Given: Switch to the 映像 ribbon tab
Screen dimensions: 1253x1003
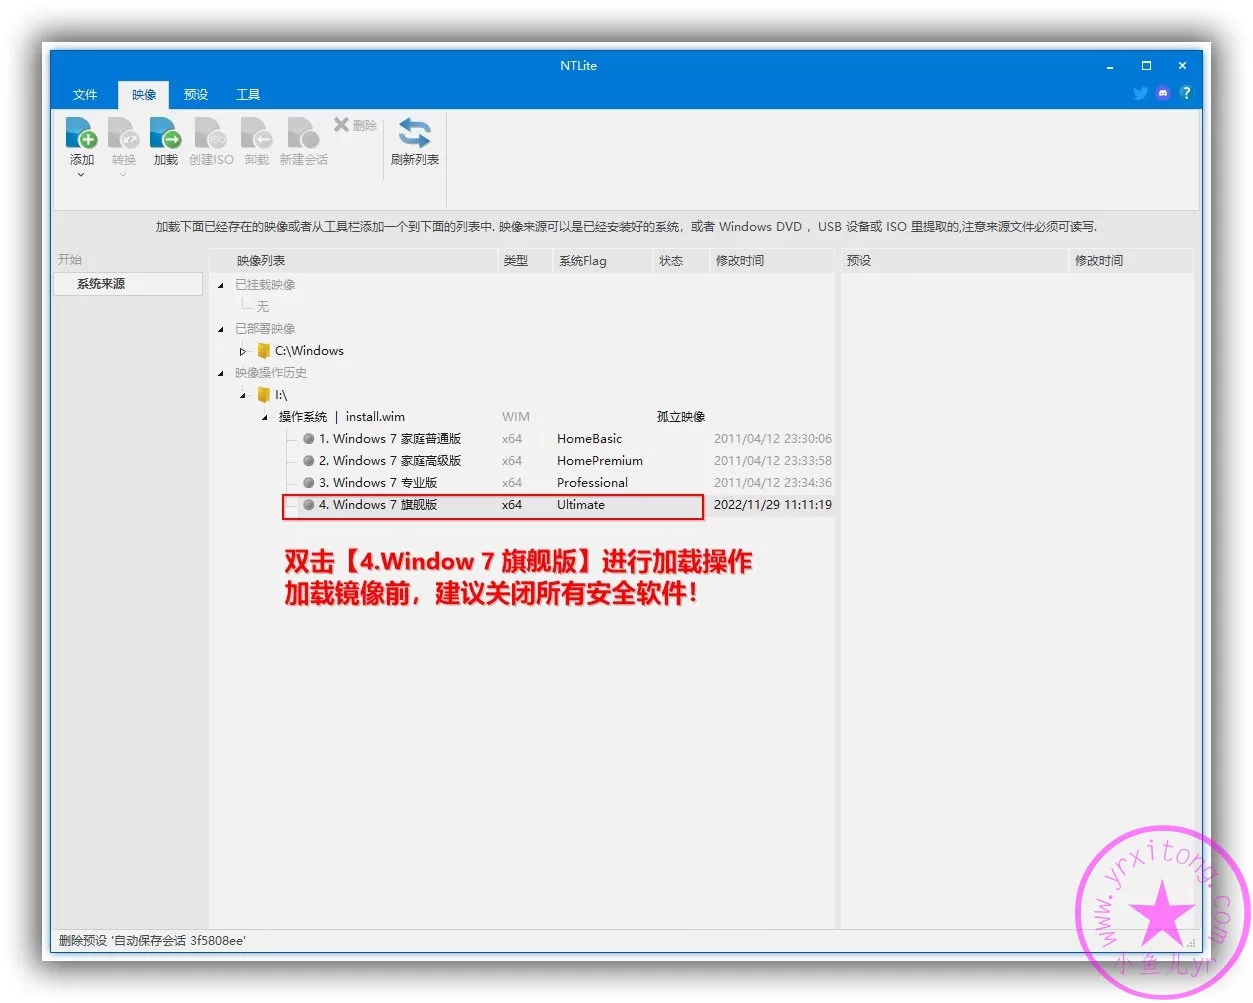Looking at the screenshot, I should click(x=144, y=95).
